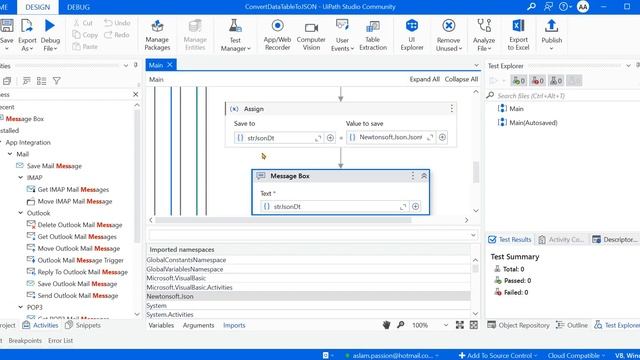
Task: Click the zoom magnifier in designer footer
Action: pyautogui.click(x=401, y=325)
